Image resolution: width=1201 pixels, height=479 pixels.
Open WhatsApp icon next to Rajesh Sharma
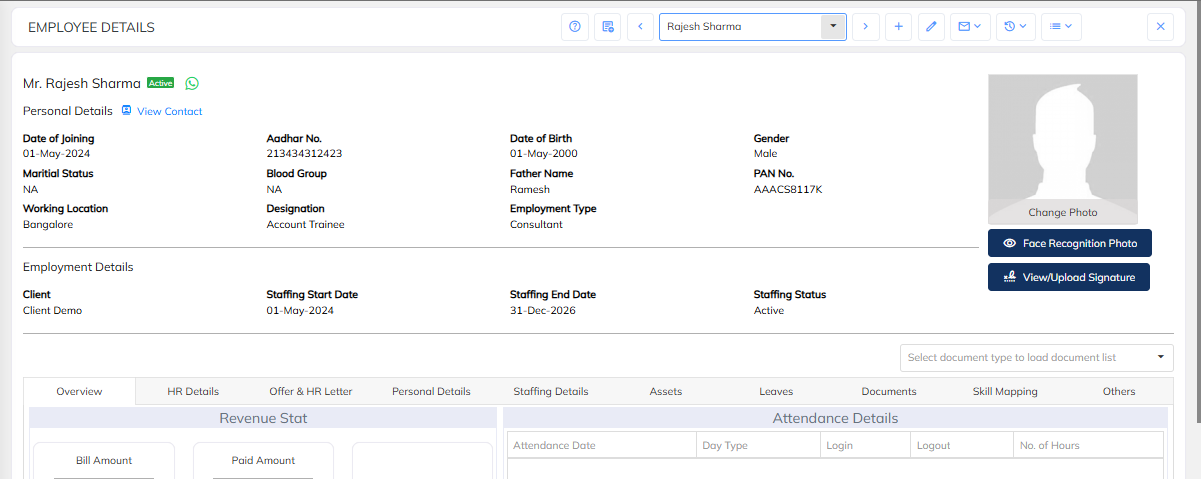point(192,83)
